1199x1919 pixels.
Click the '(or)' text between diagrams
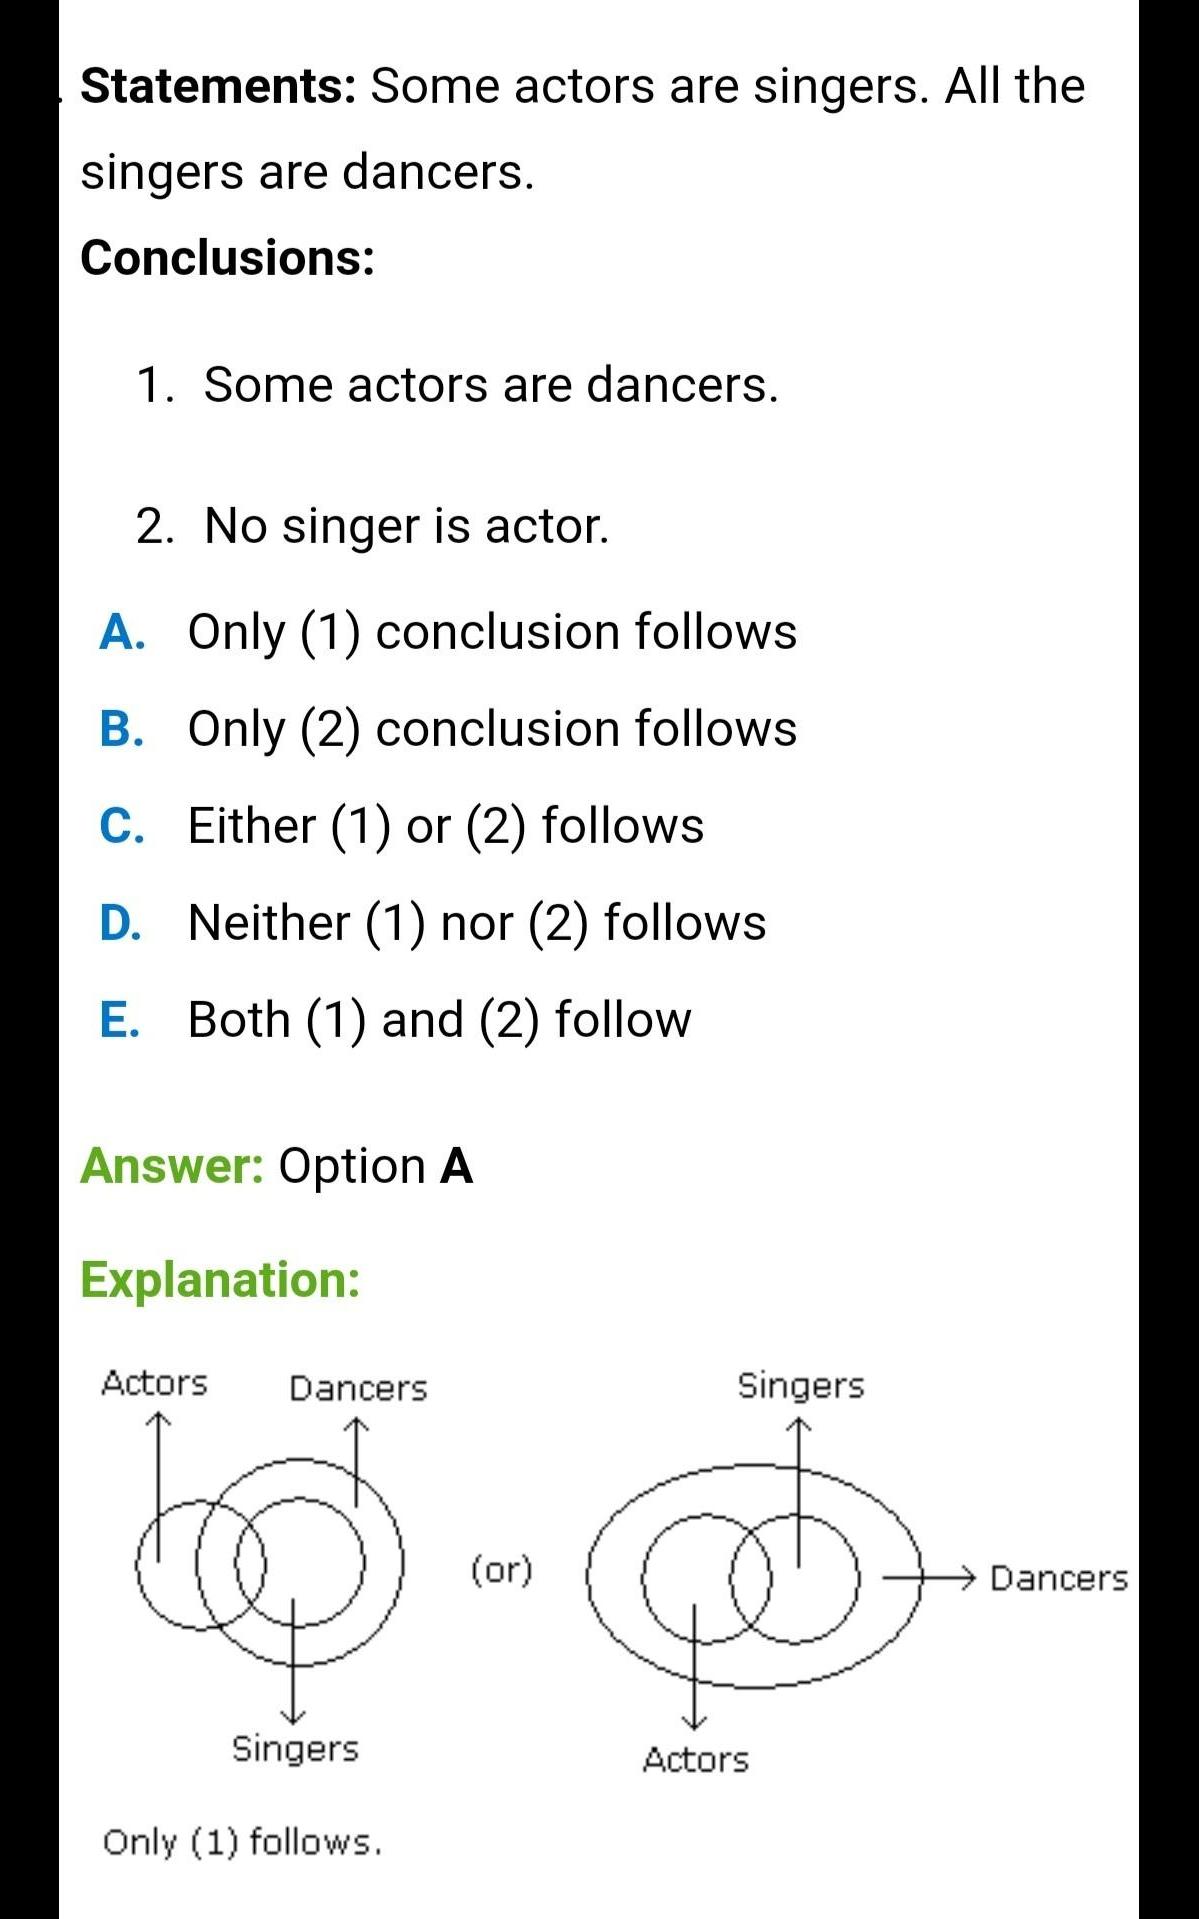click(x=502, y=1570)
